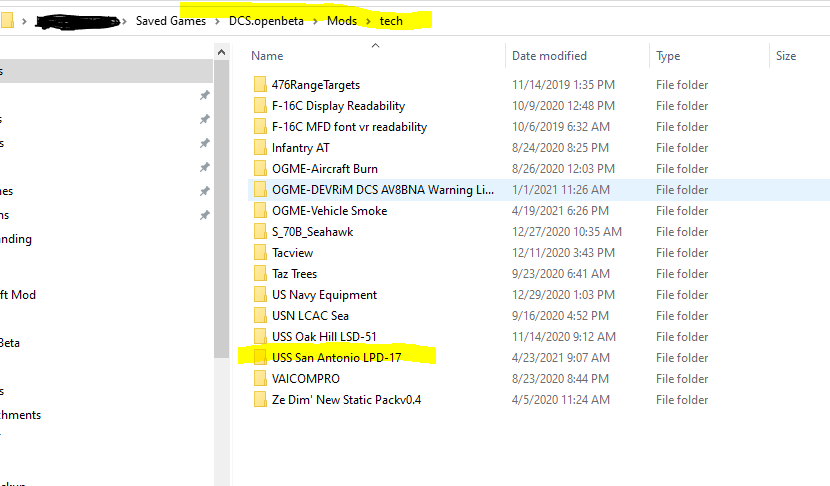
Task: Select the OGME-Vehicle Smoke folder name
Action: tap(330, 211)
